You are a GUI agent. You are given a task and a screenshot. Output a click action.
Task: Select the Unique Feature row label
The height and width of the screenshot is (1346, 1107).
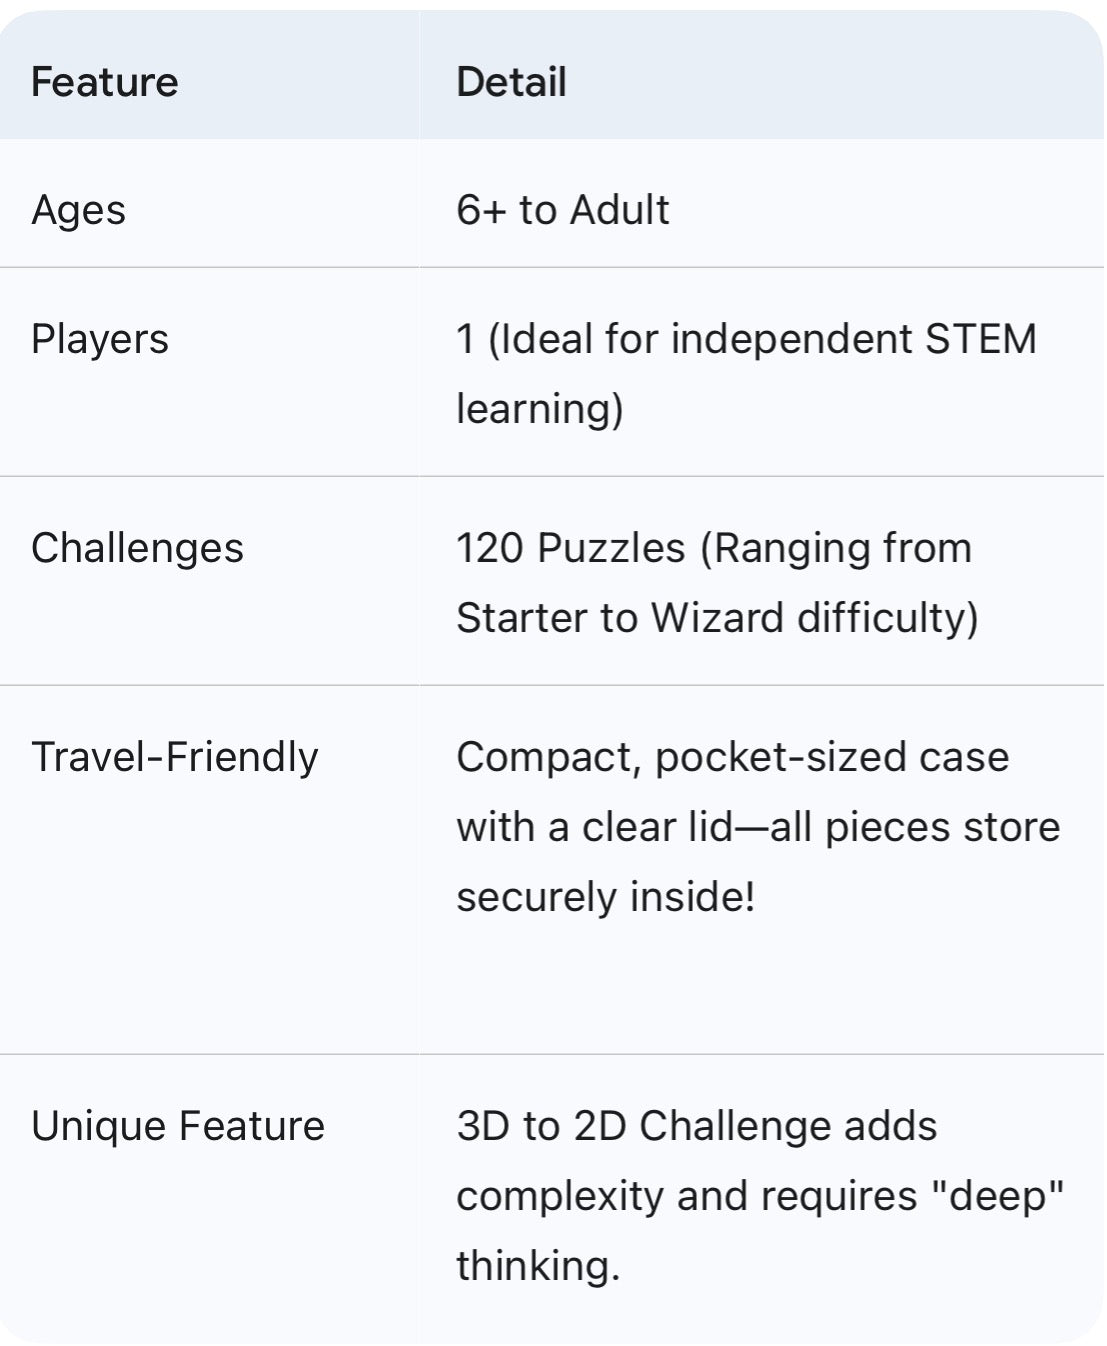click(177, 1126)
